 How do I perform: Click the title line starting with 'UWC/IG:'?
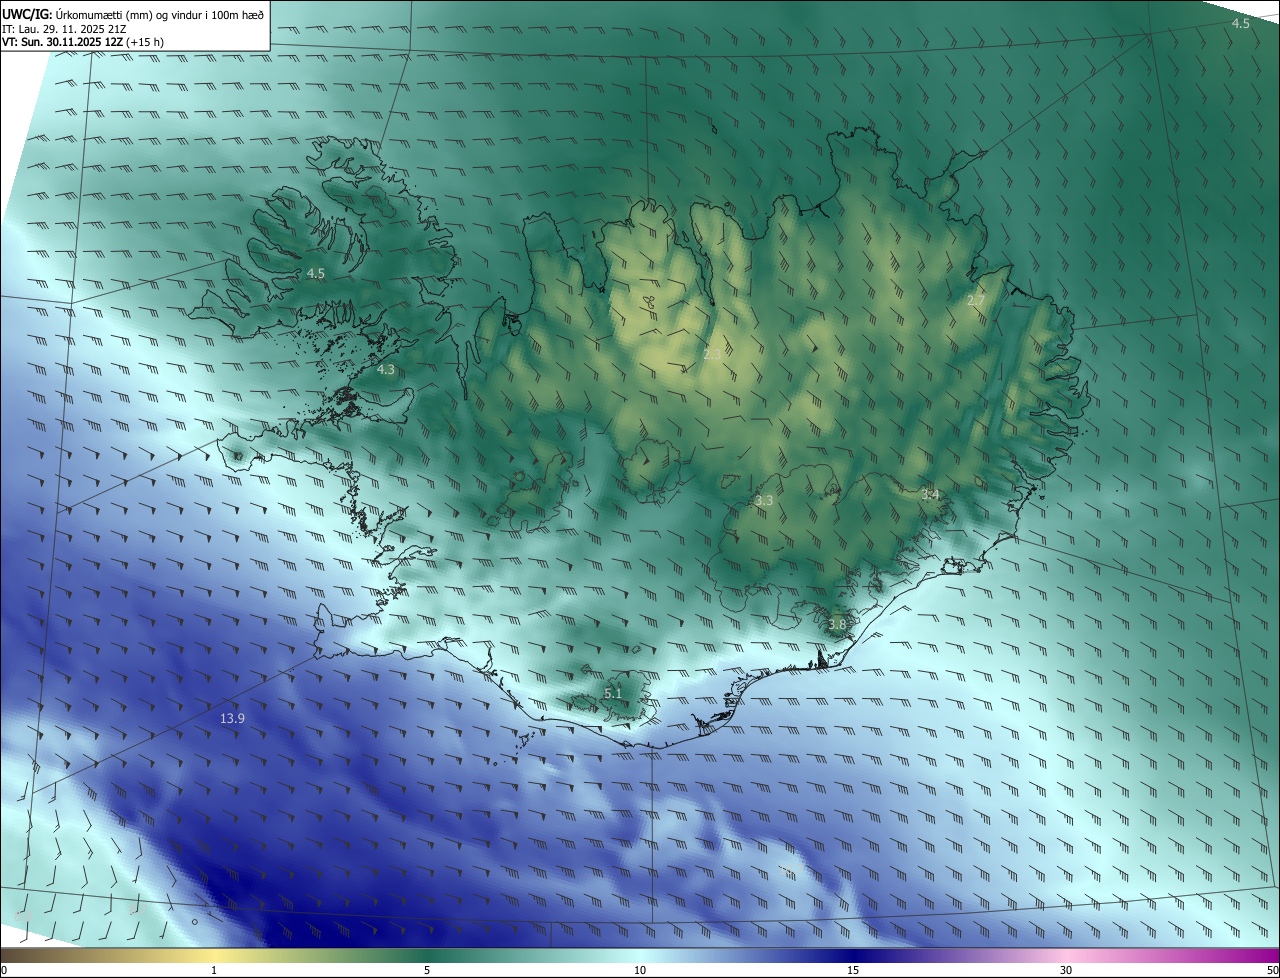(133, 13)
